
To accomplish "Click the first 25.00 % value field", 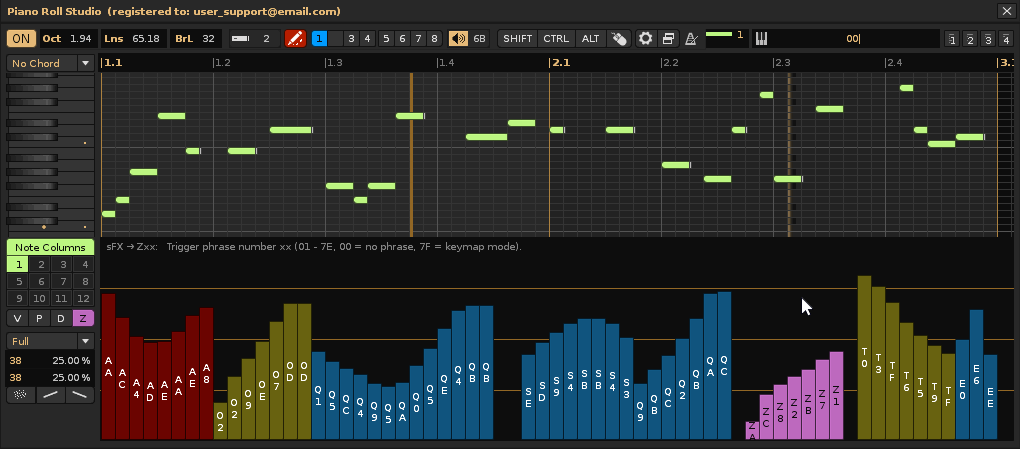I will pyautogui.click(x=70, y=361).
